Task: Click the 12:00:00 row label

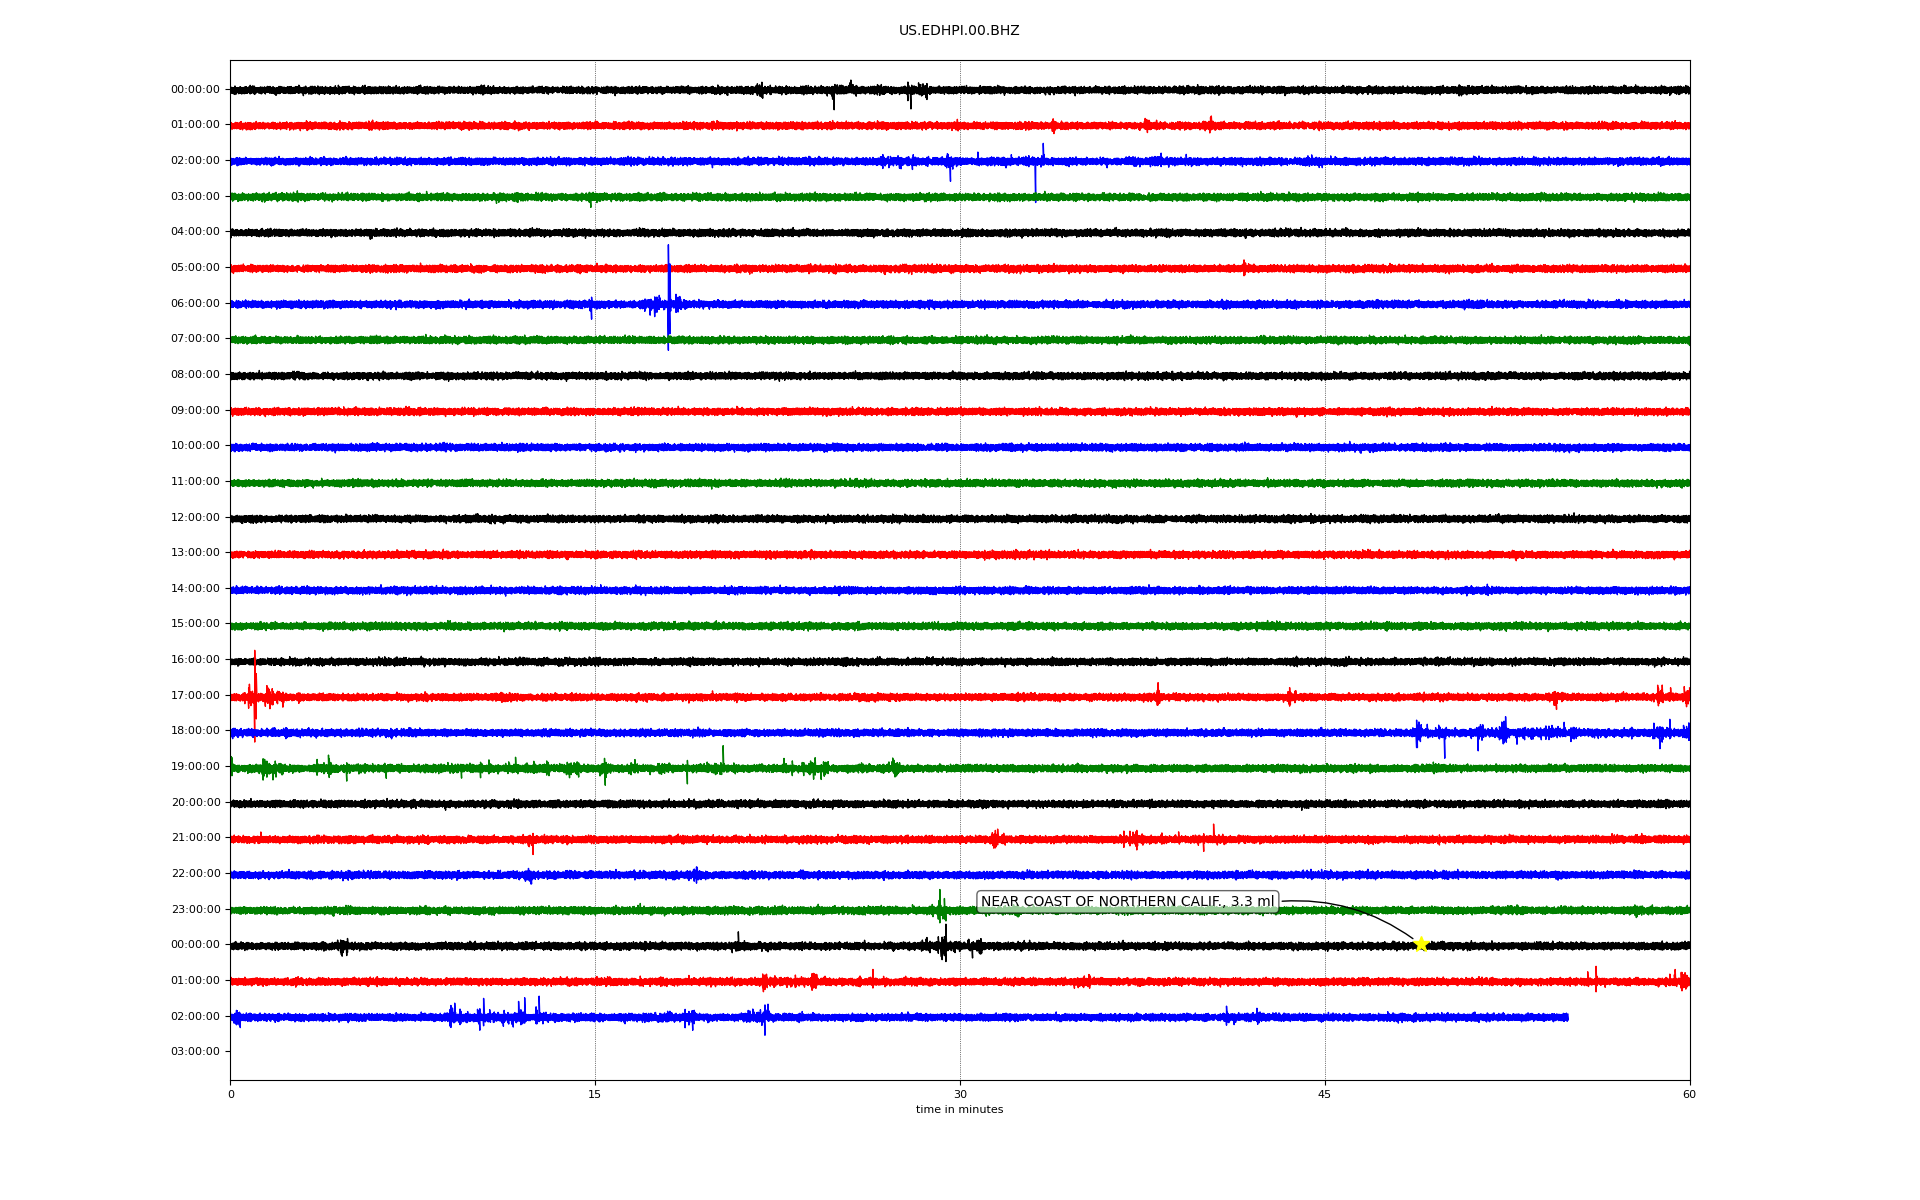Action: click(195, 518)
